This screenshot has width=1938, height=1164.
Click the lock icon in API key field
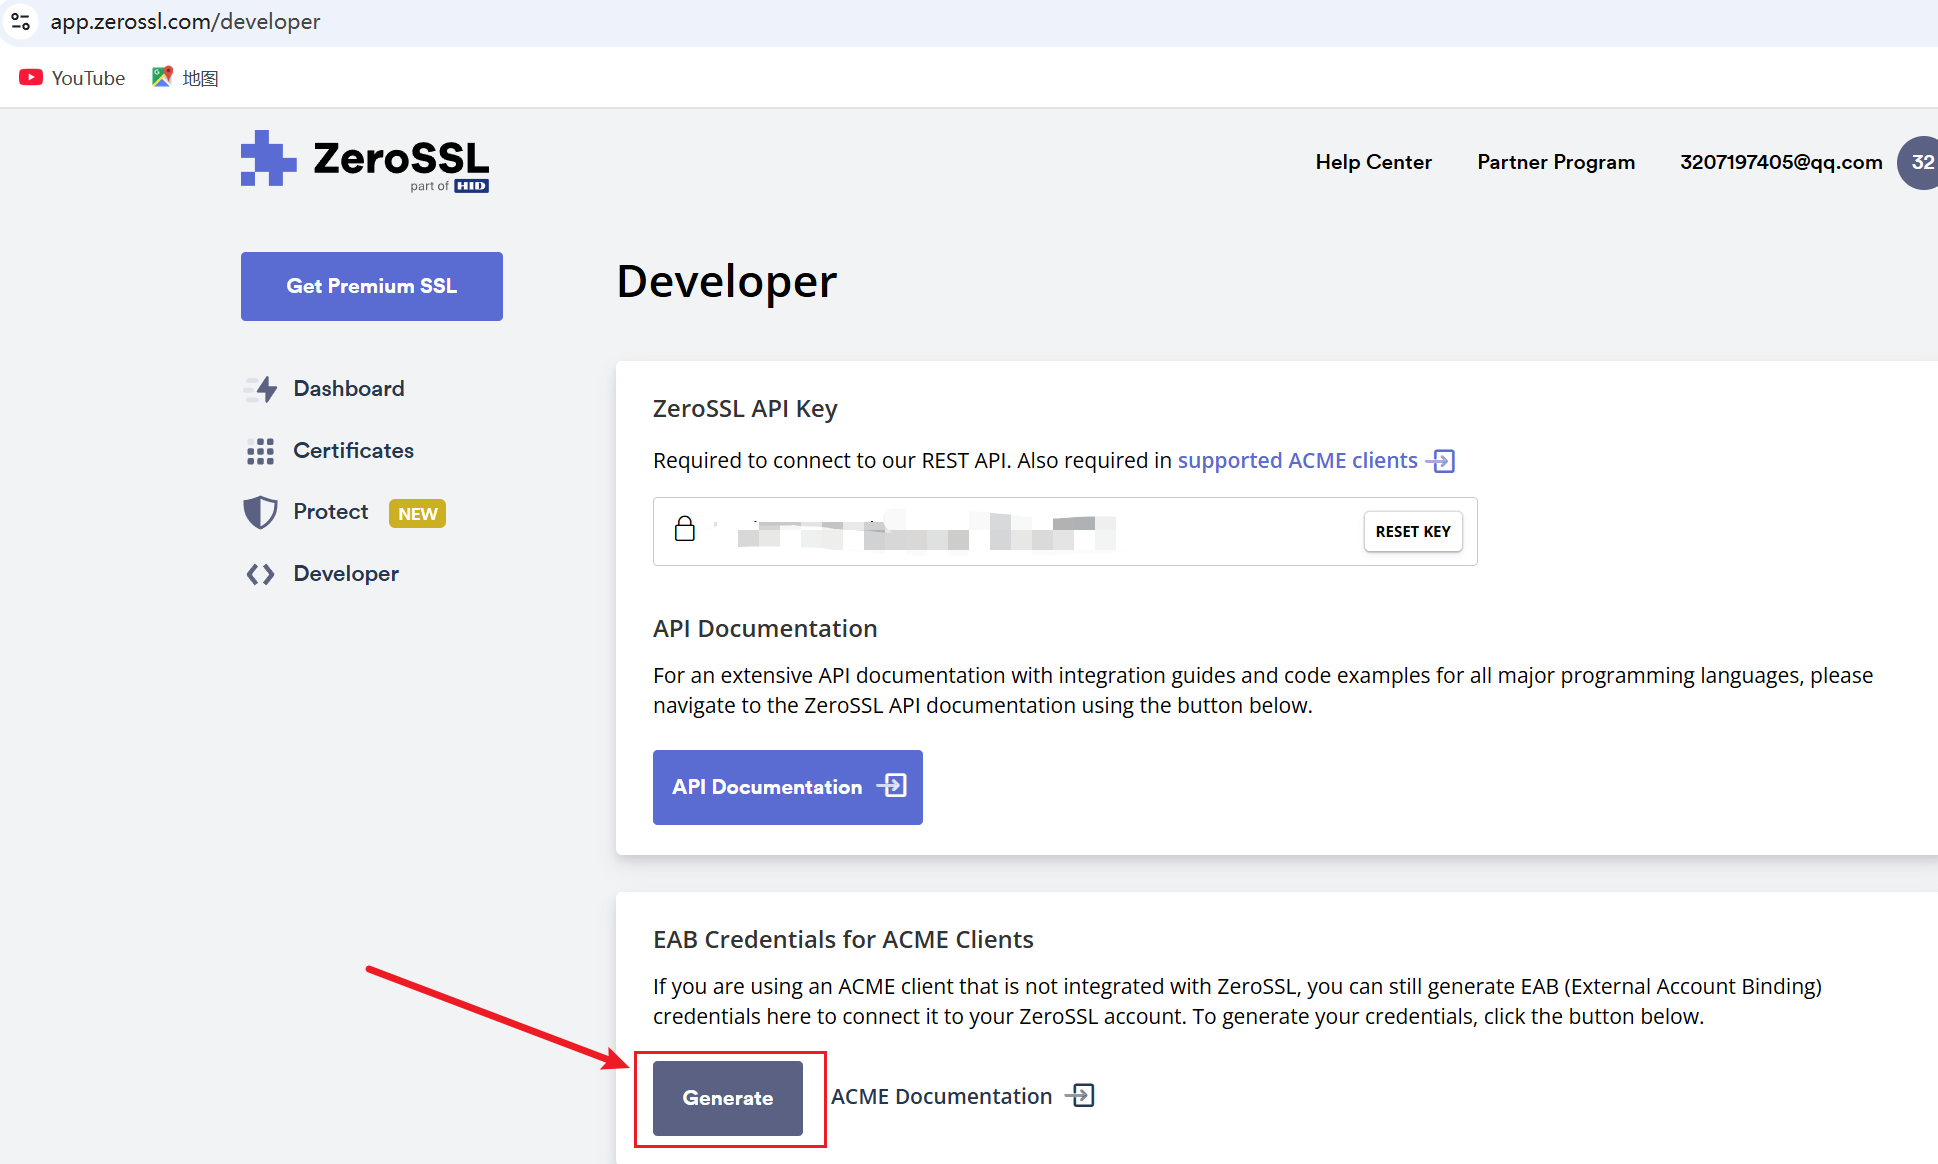[685, 529]
